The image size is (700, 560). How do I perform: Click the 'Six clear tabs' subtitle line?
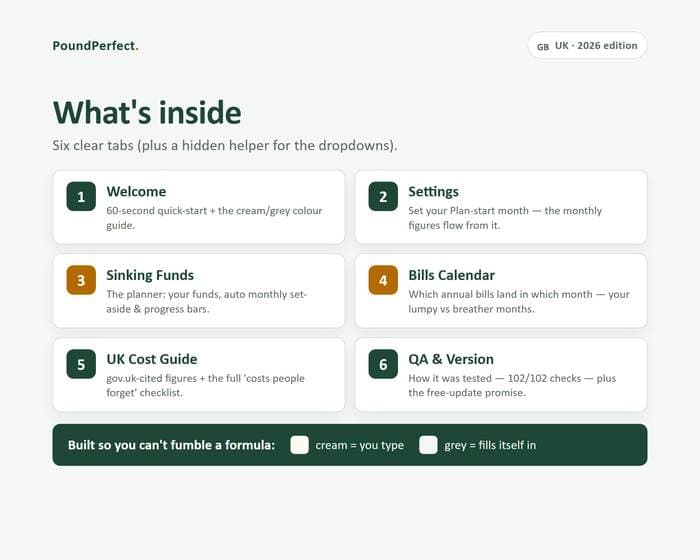[x=225, y=146]
